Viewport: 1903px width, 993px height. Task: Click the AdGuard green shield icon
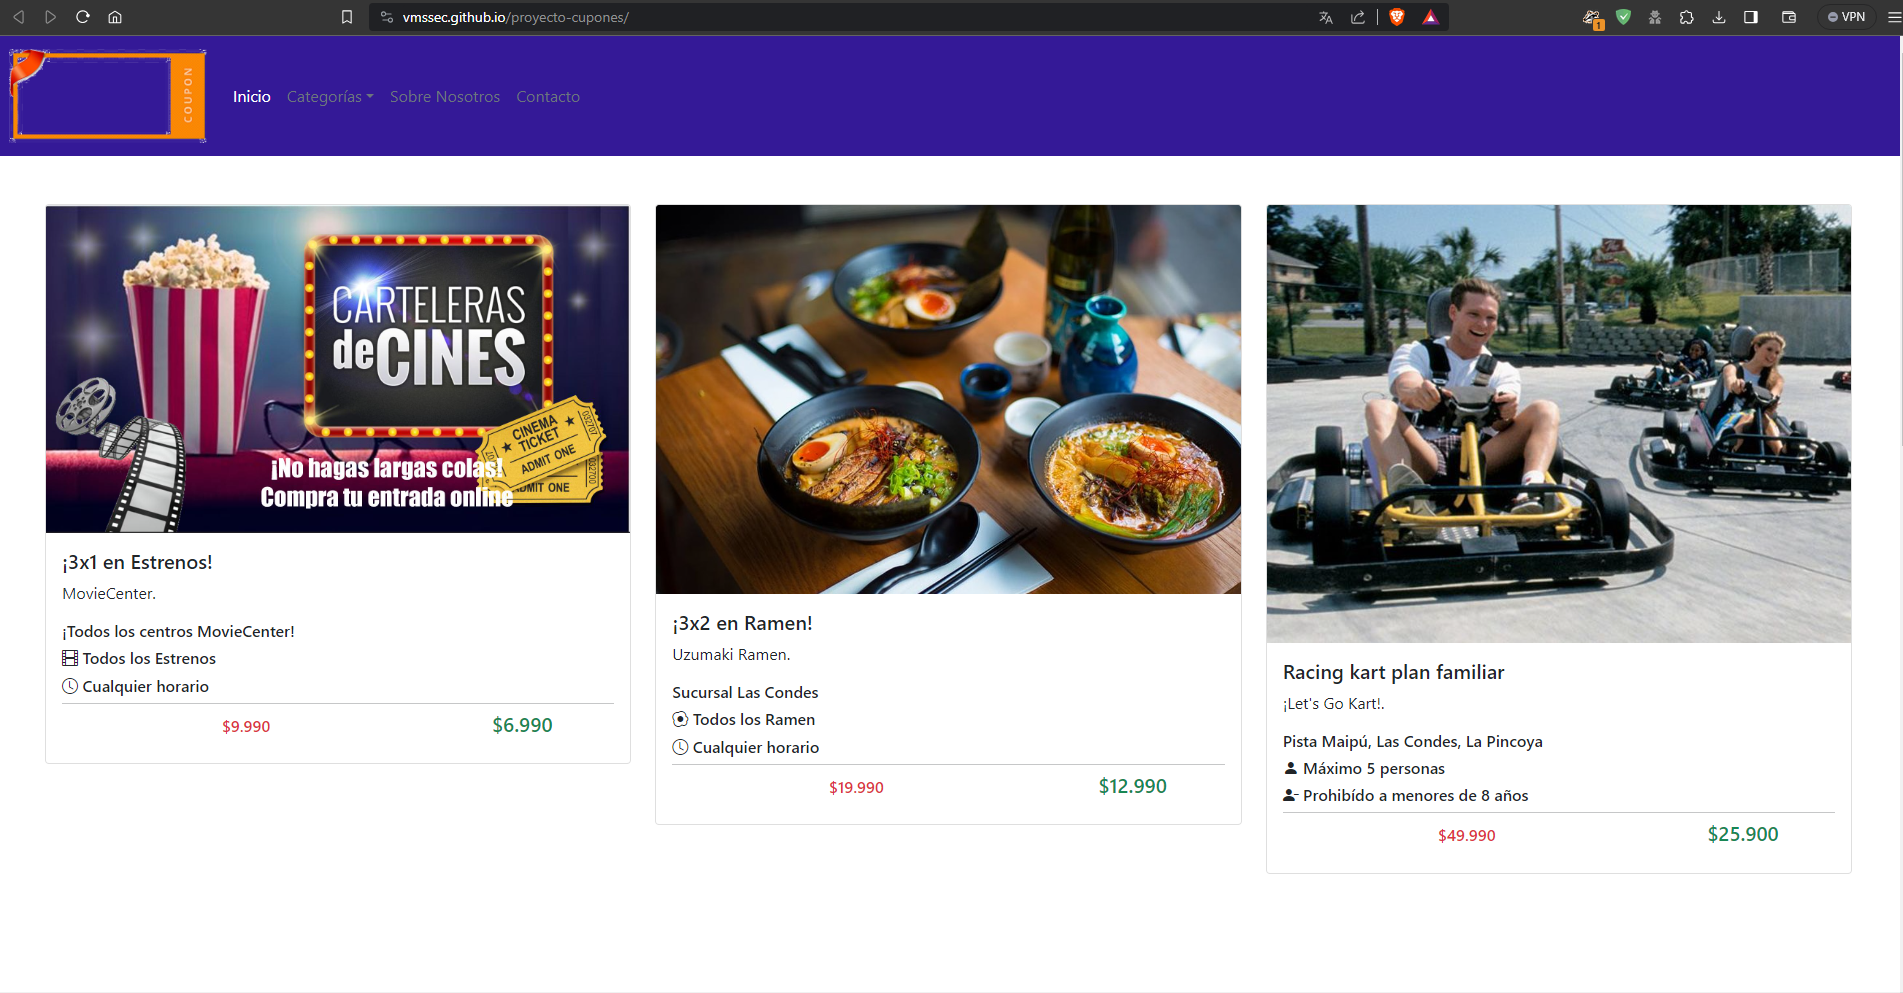click(1623, 17)
